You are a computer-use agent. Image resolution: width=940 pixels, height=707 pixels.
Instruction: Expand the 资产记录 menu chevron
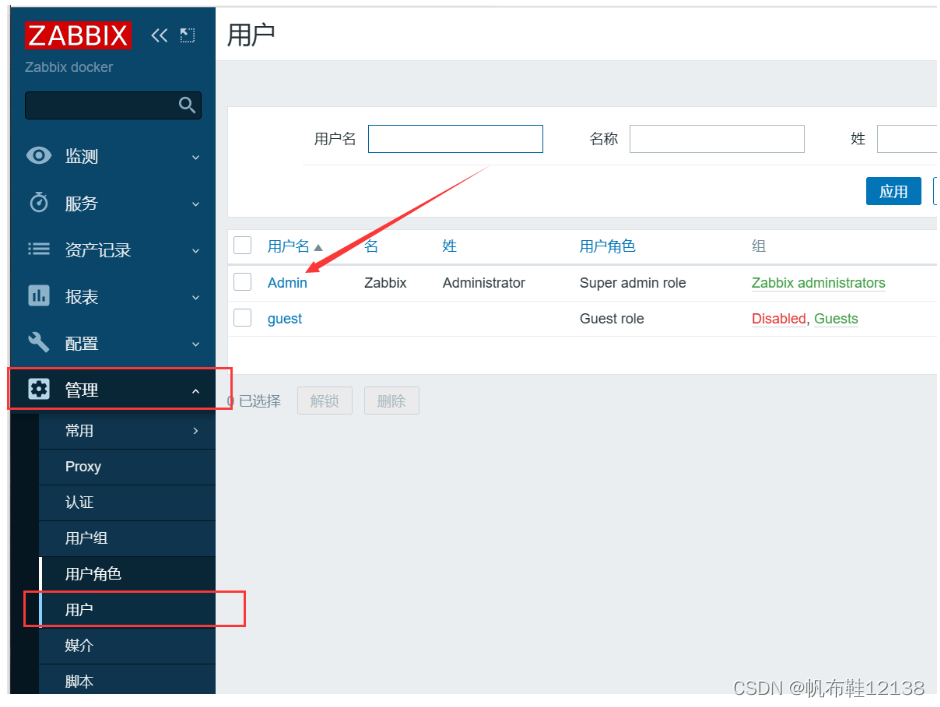(x=195, y=251)
